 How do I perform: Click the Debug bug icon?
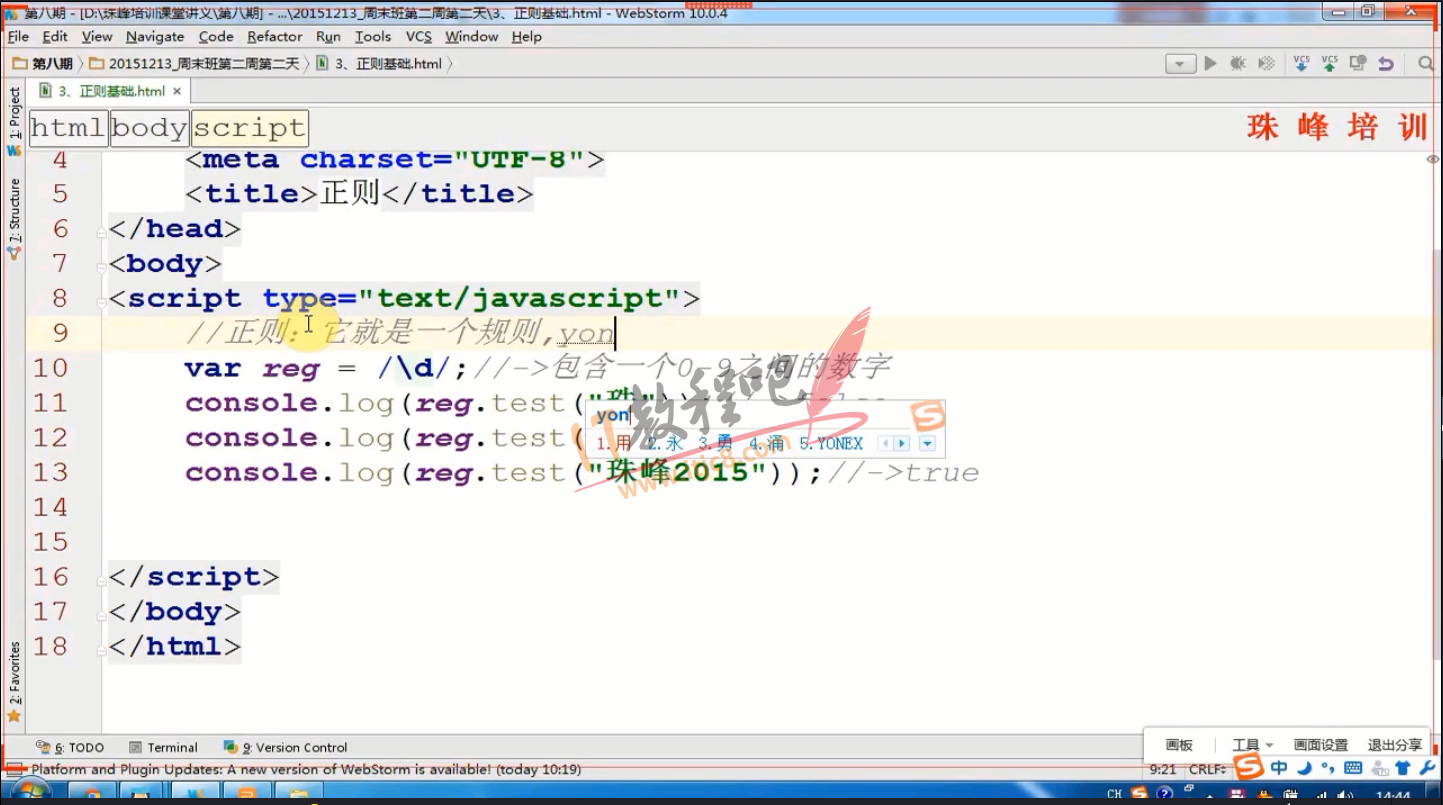point(1238,64)
